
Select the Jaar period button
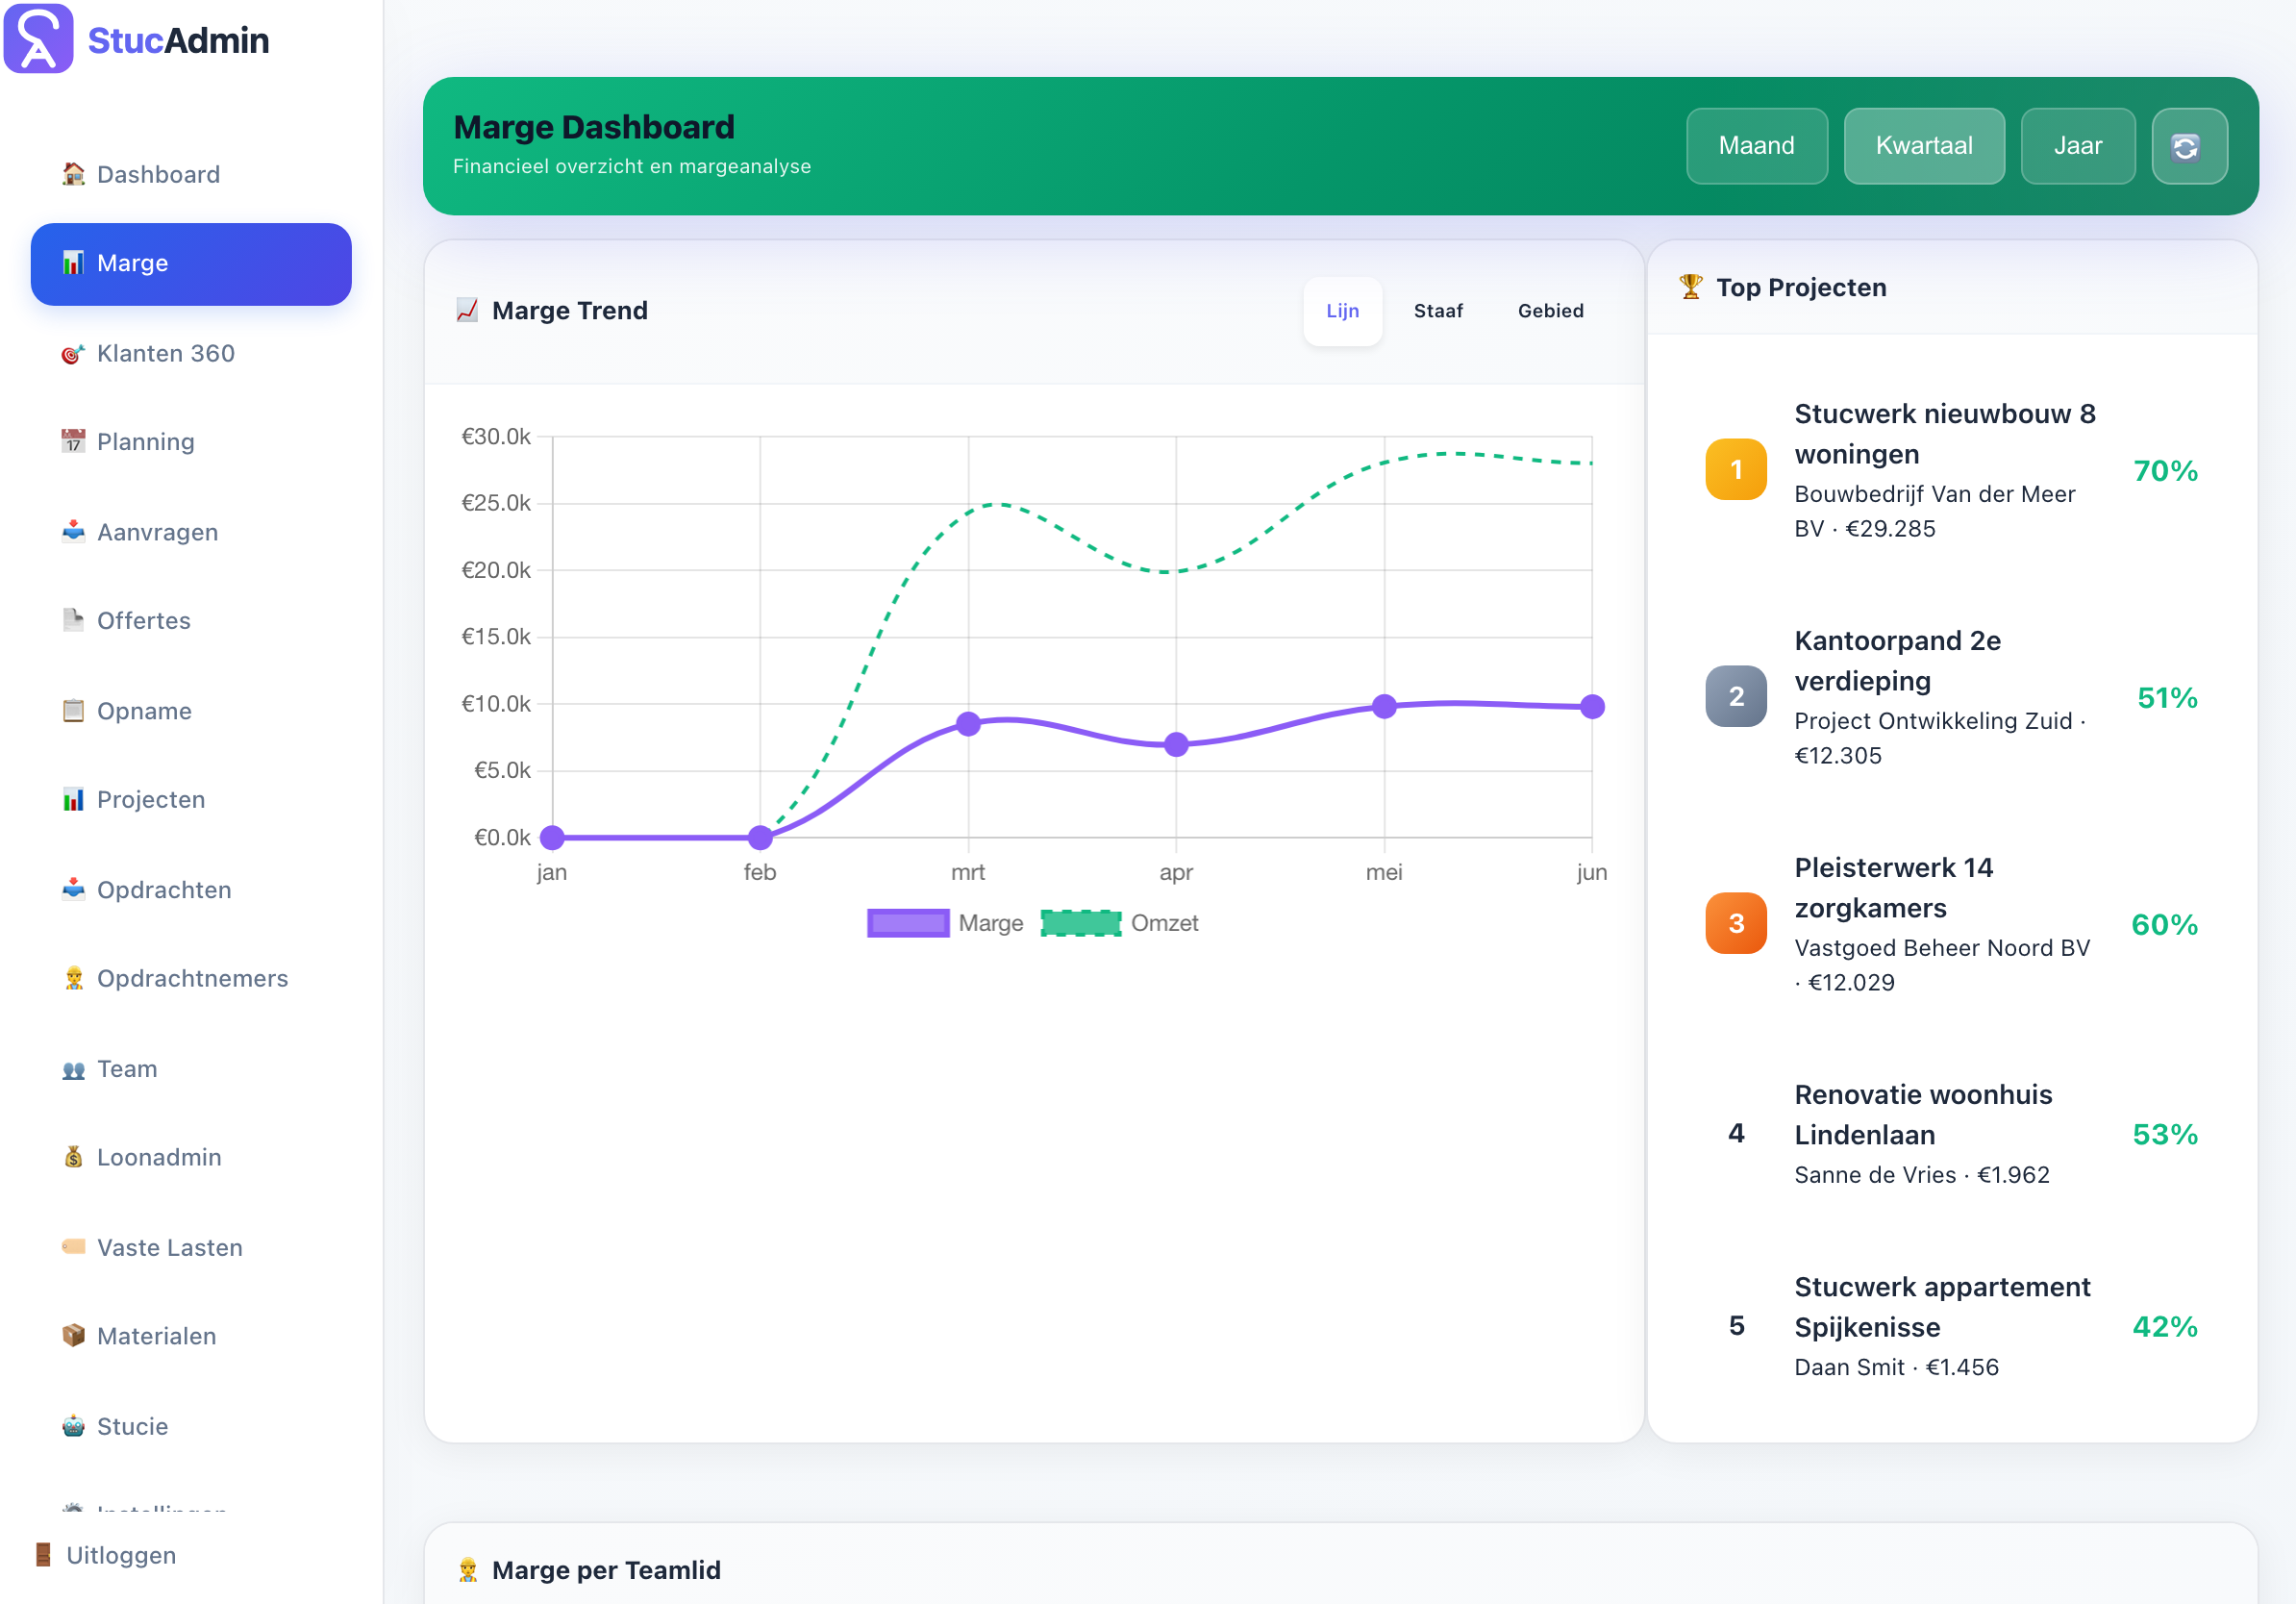tap(2077, 146)
